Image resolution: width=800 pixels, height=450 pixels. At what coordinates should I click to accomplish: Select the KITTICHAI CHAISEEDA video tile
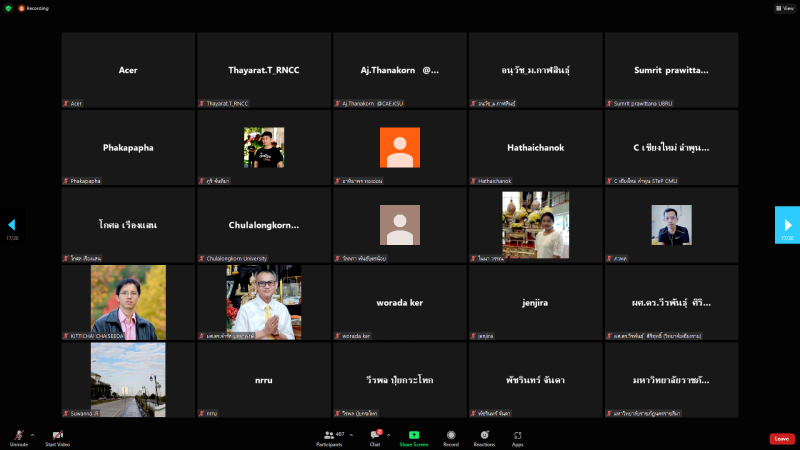pos(128,302)
